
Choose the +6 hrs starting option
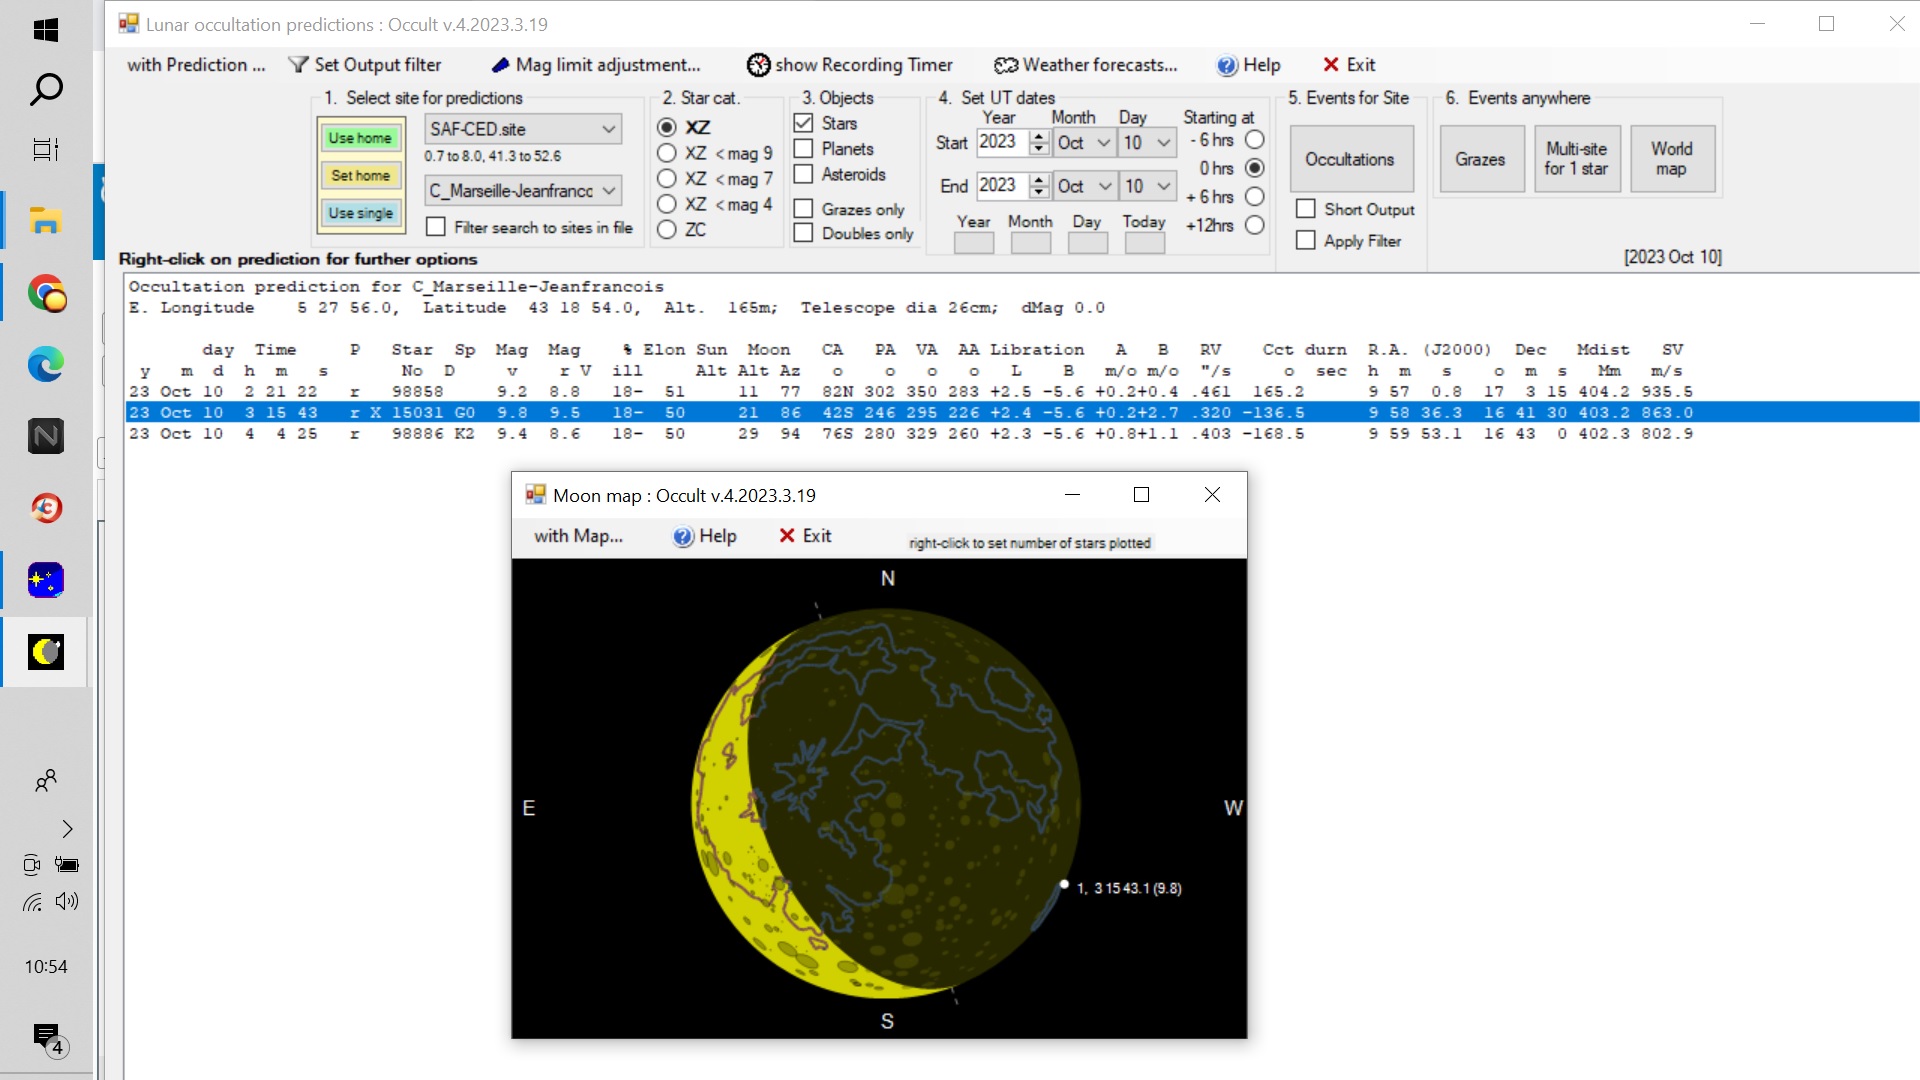1255,197
